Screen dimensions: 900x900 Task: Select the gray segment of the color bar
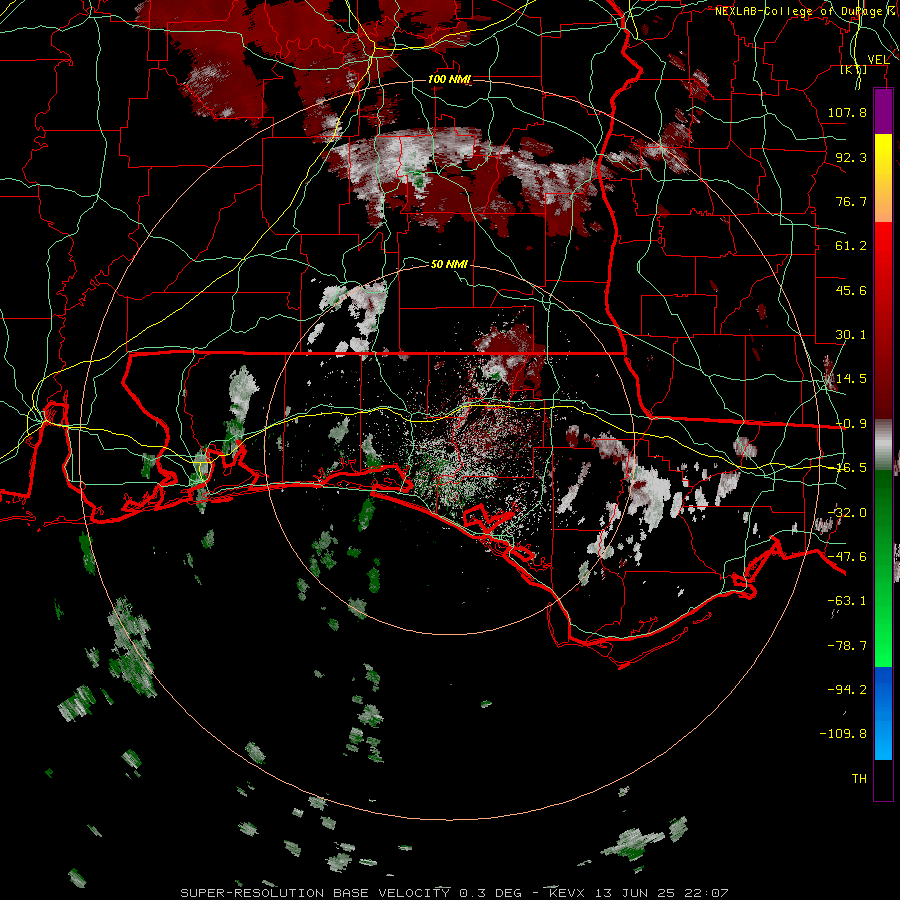[883, 445]
